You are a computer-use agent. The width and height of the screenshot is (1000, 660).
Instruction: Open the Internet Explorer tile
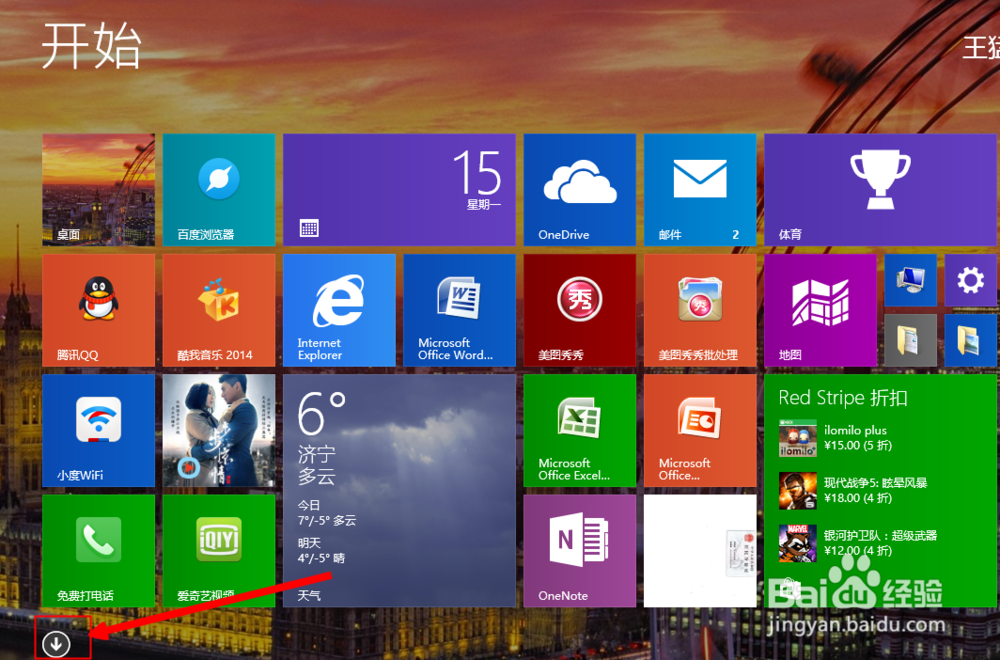click(339, 310)
